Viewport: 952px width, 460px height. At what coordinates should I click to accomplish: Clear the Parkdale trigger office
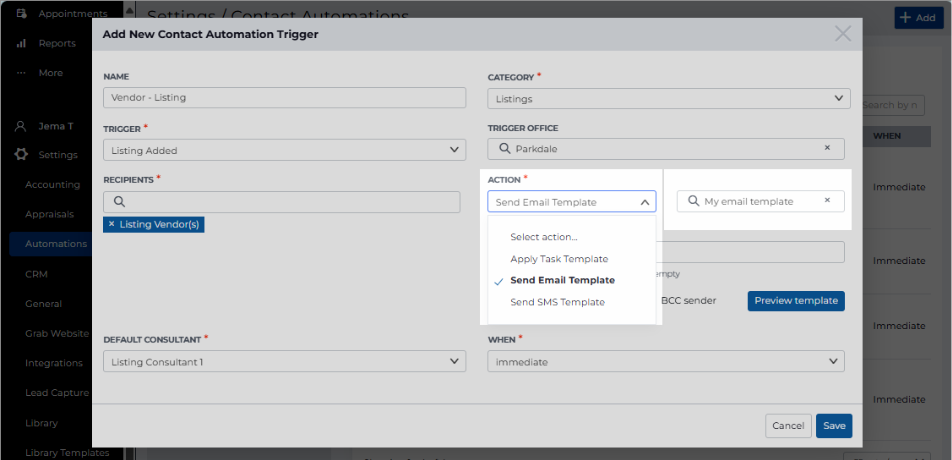click(x=827, y=148)
